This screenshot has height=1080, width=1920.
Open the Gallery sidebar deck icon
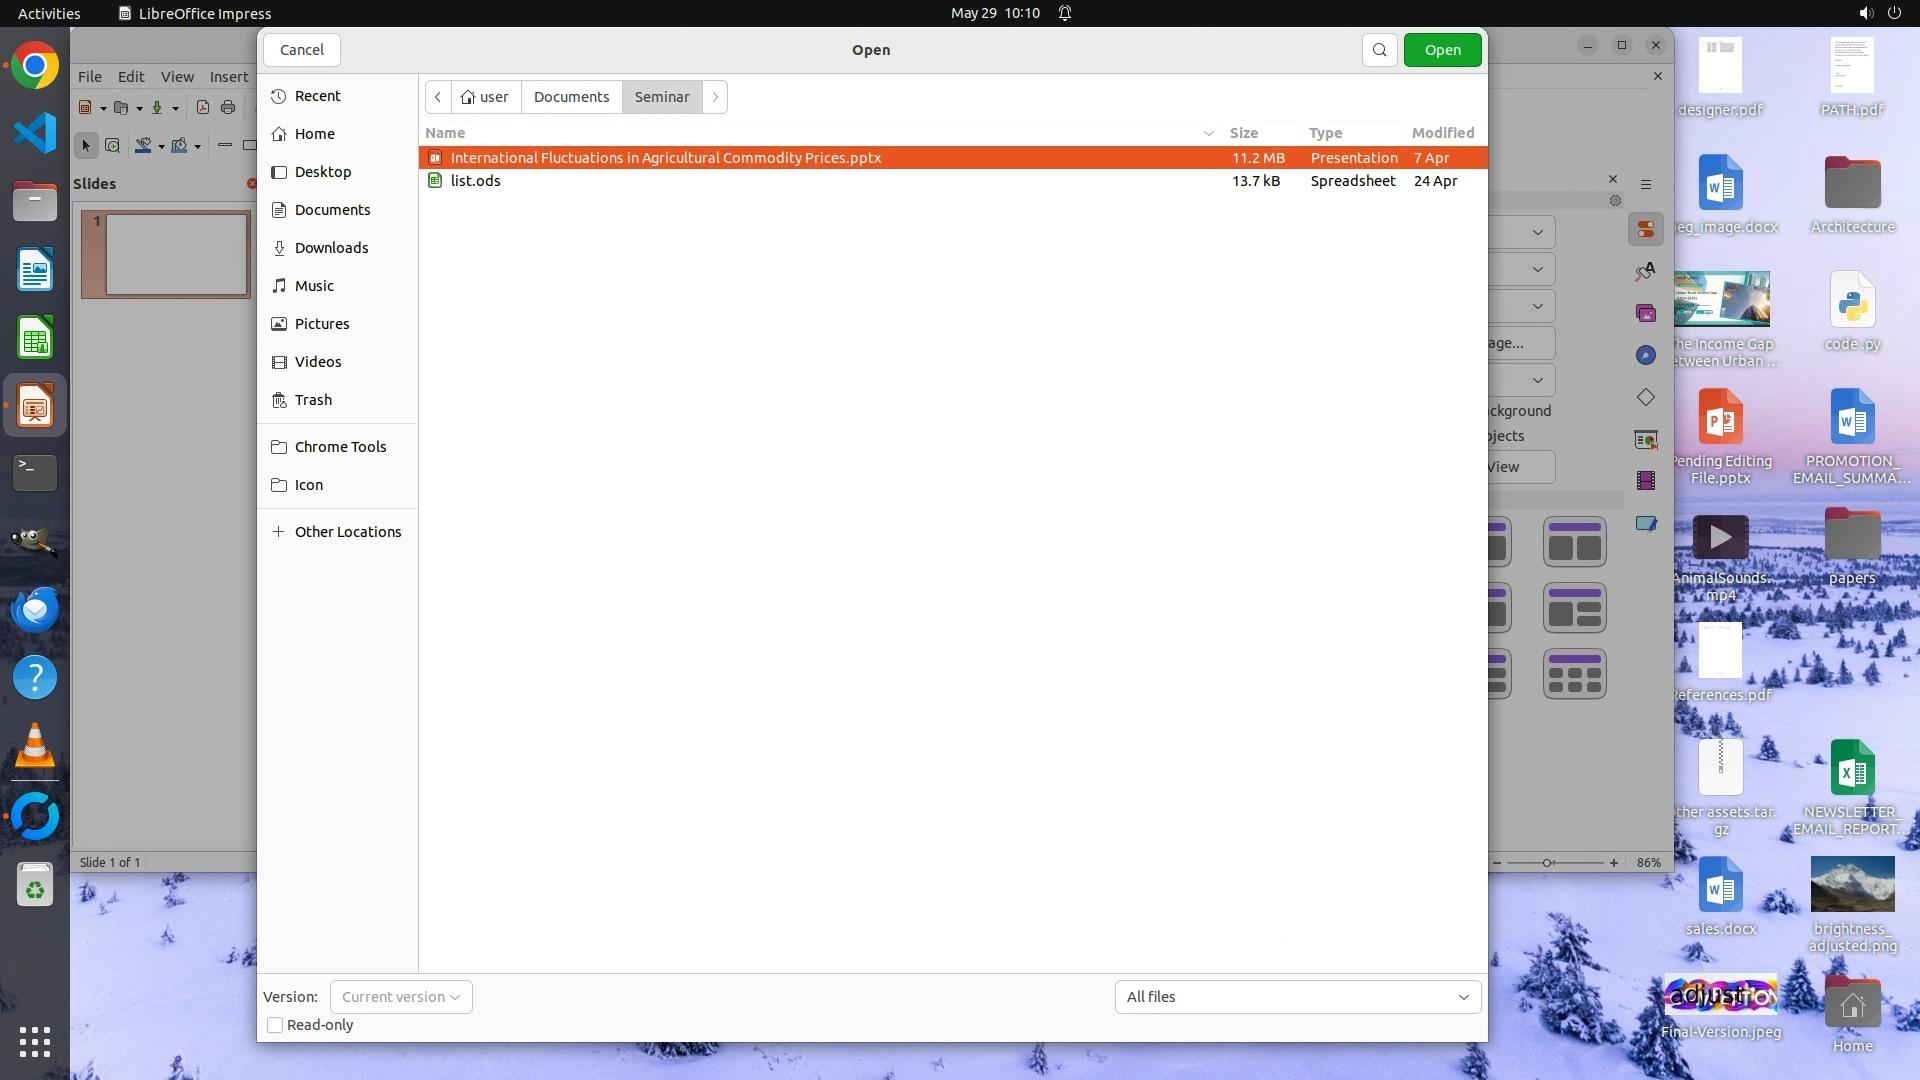[1645, 313]
